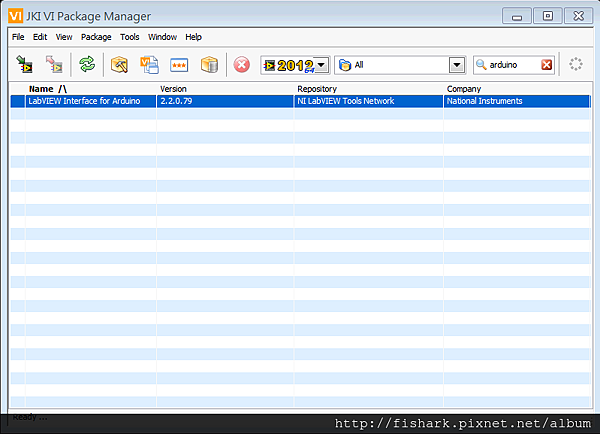This screenshot has width=600, height=434.
Task: Sort by the Version column header
Action: click(225, 89)
